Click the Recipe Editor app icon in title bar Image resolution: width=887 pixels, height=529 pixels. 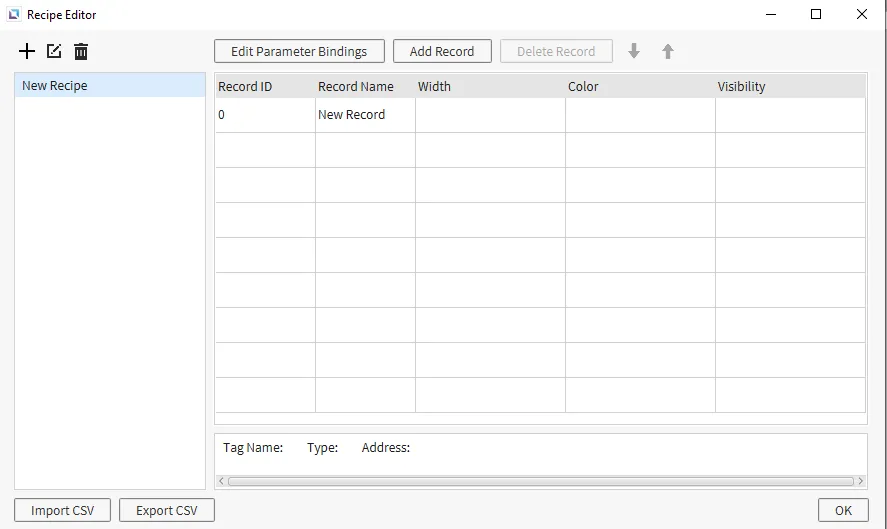[14, 15]
